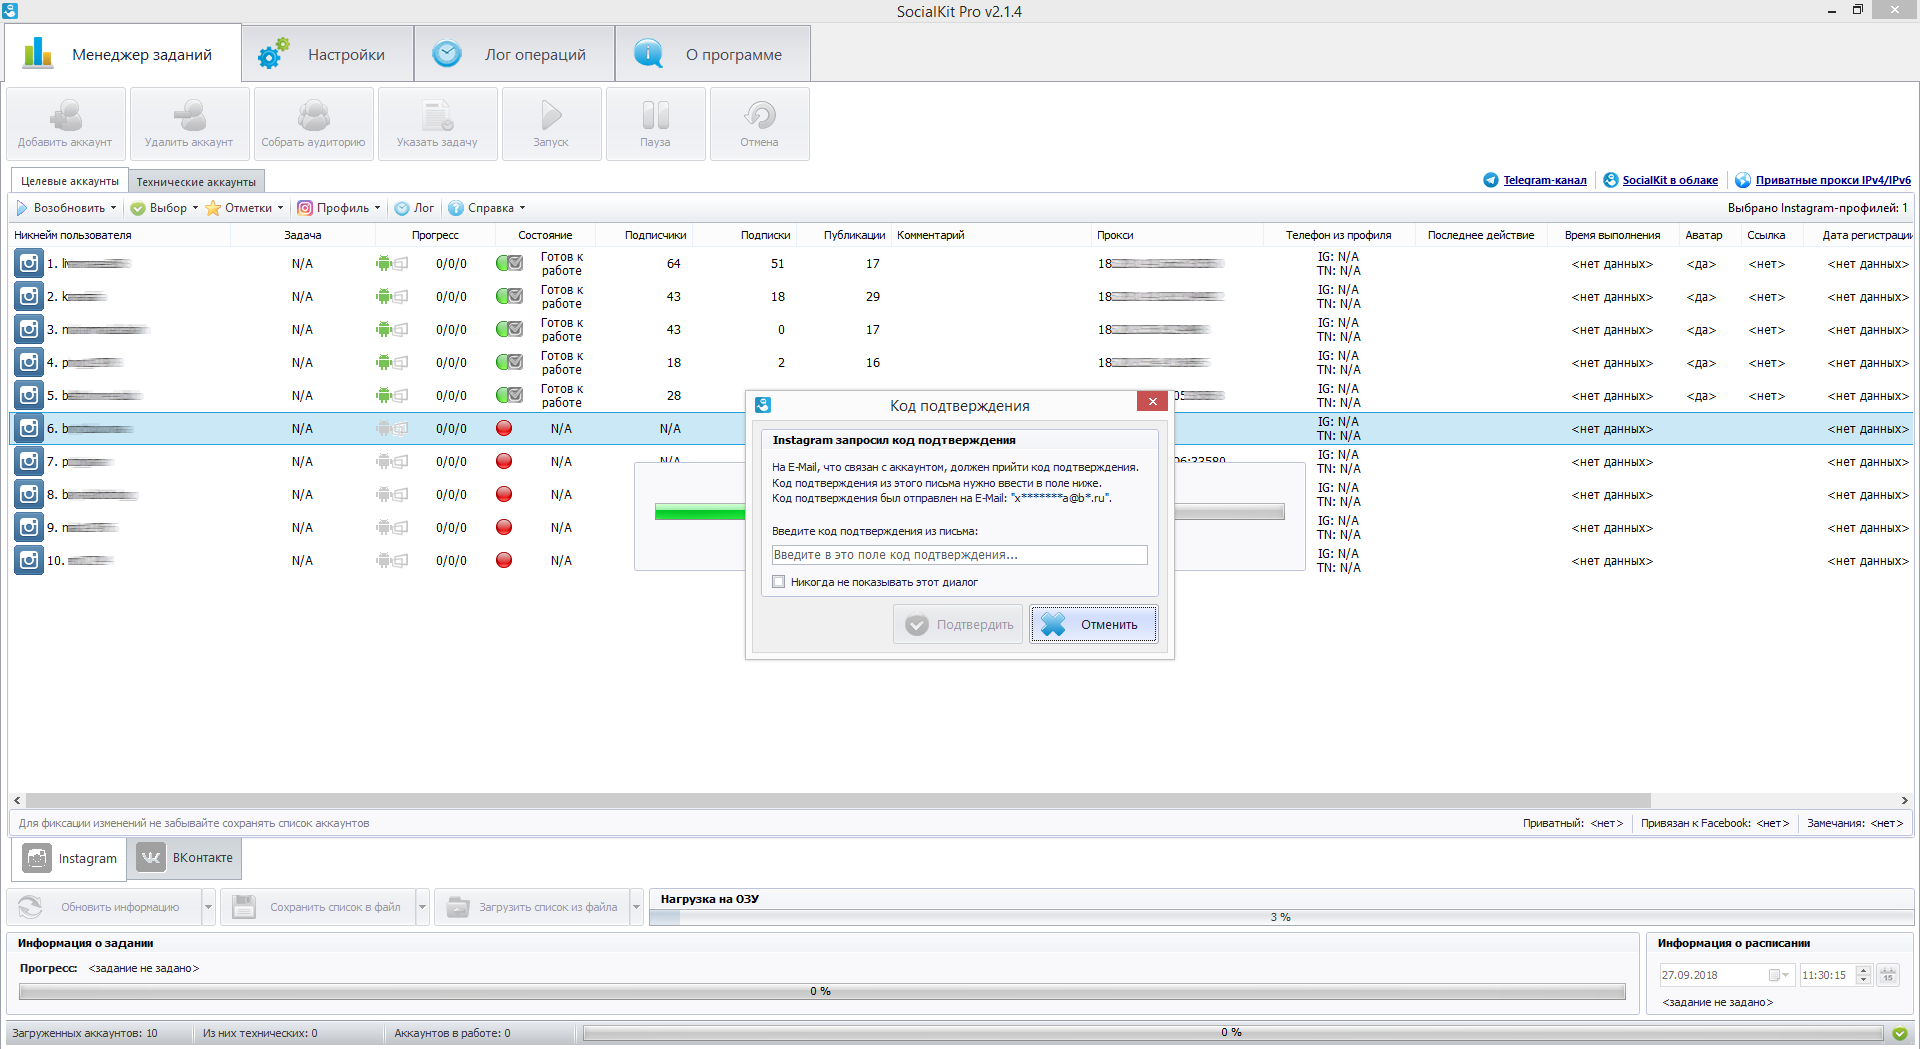
Task: Select the Instagram network tab
Action: coord(70,858)
